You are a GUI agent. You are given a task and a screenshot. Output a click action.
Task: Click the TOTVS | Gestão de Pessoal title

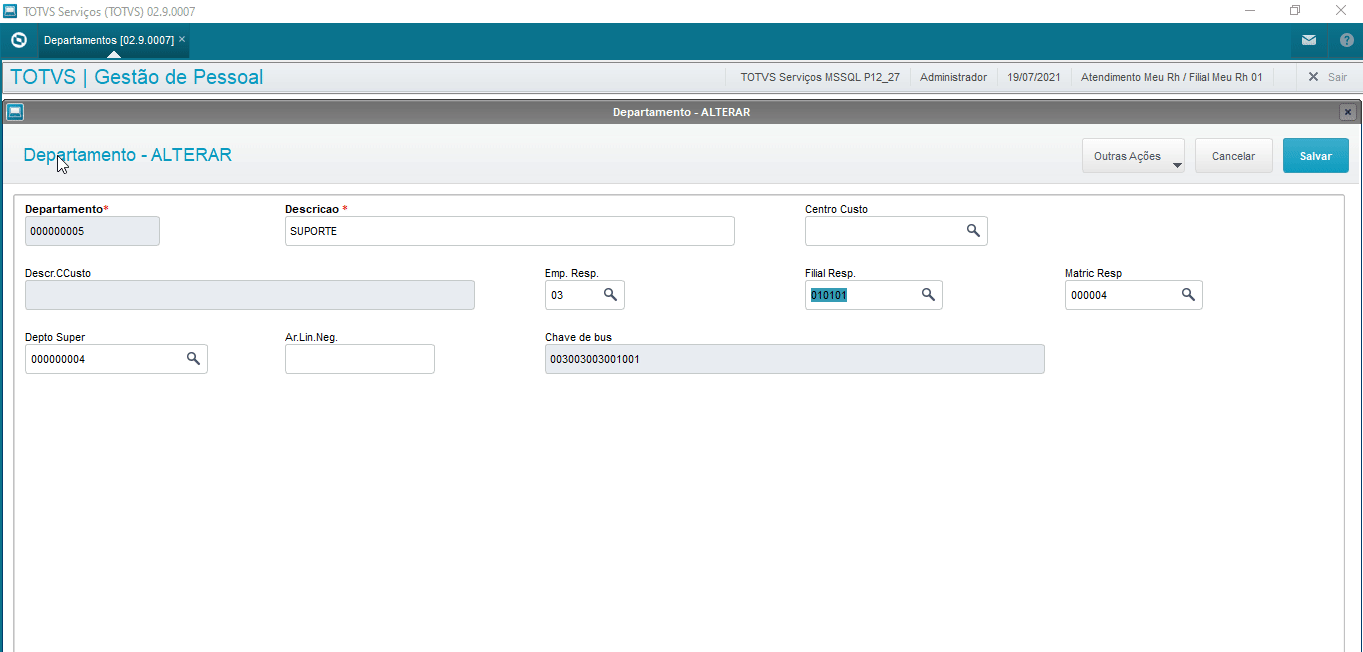137,77
